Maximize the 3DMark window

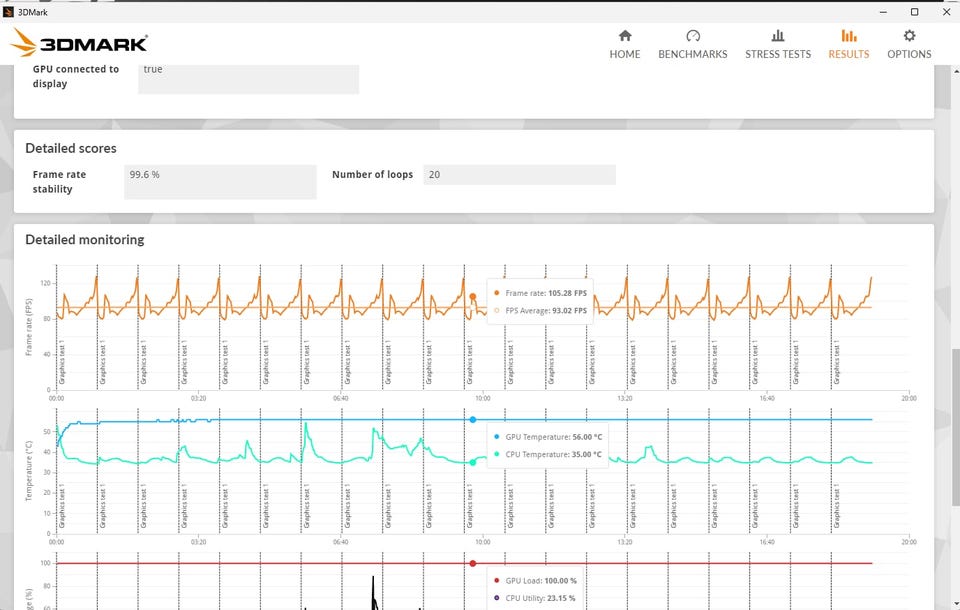[x=914, y=12]
